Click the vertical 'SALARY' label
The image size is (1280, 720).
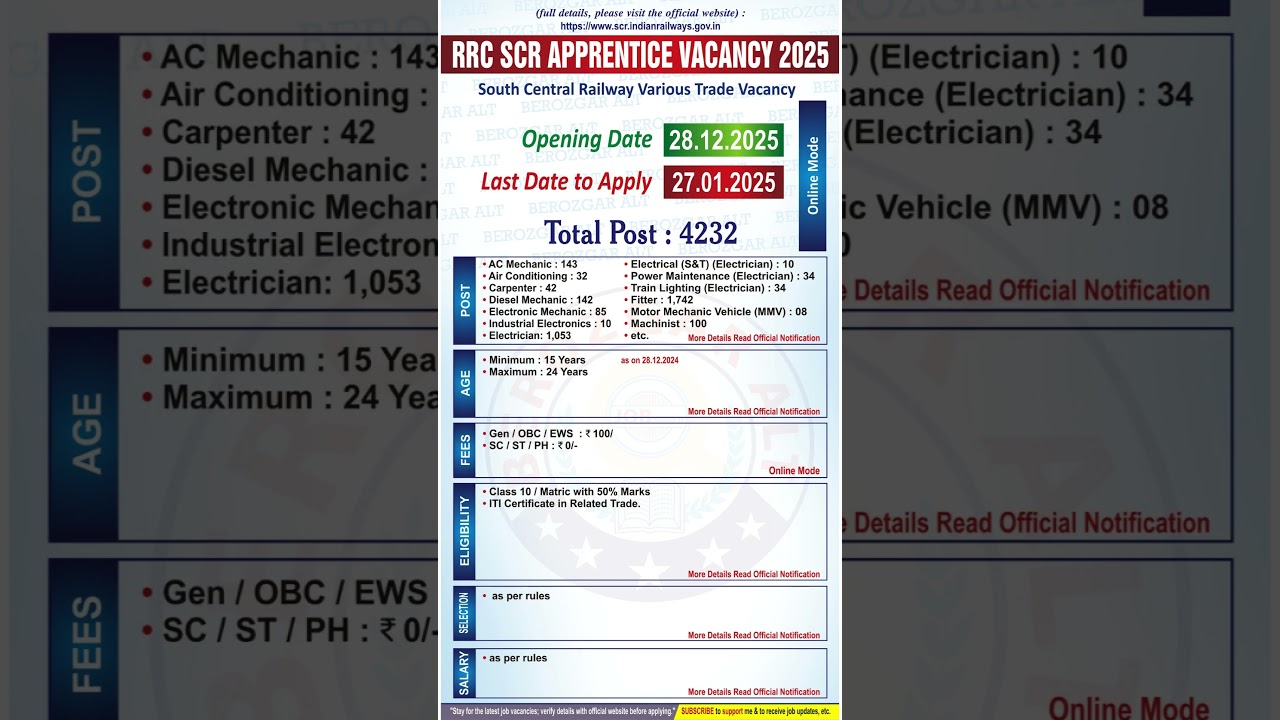coord(465,673)
